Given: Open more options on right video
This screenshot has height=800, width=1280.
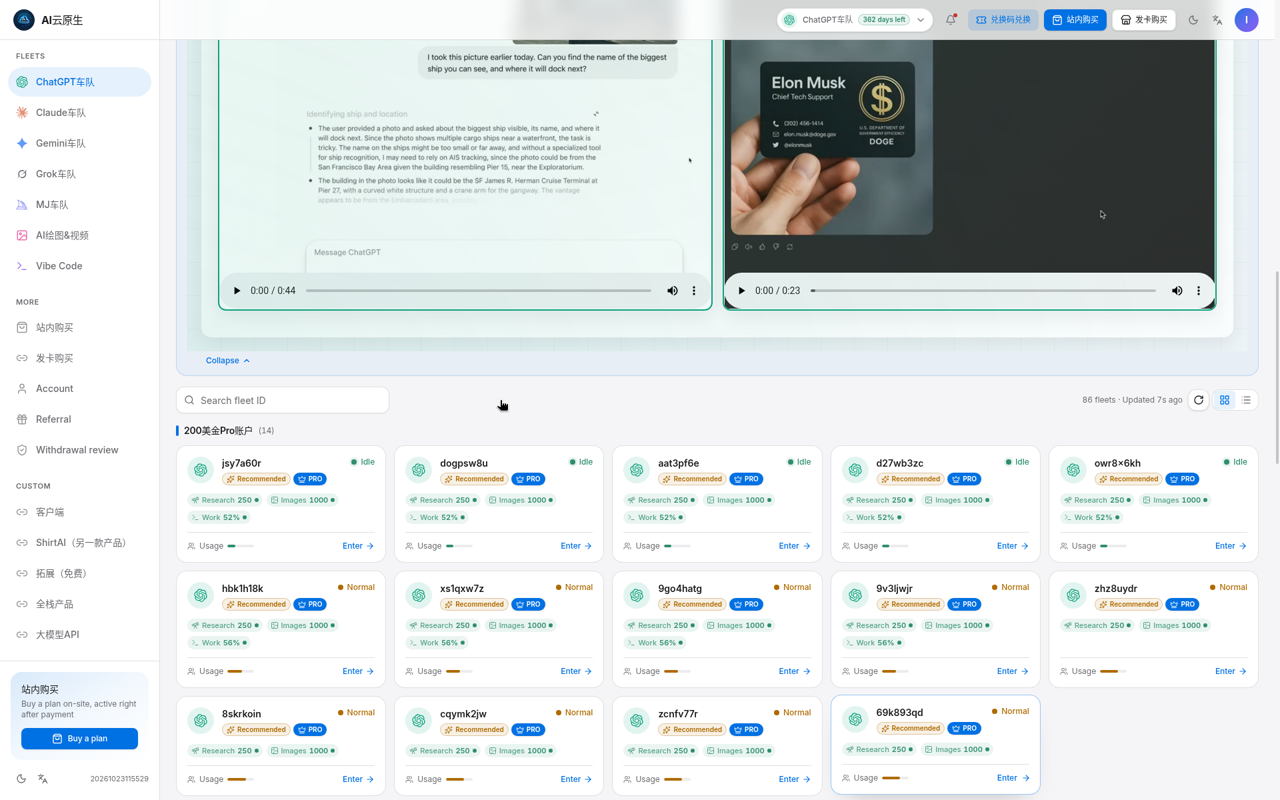Looking at the screenshot, I should click(x=1198, y=291).
